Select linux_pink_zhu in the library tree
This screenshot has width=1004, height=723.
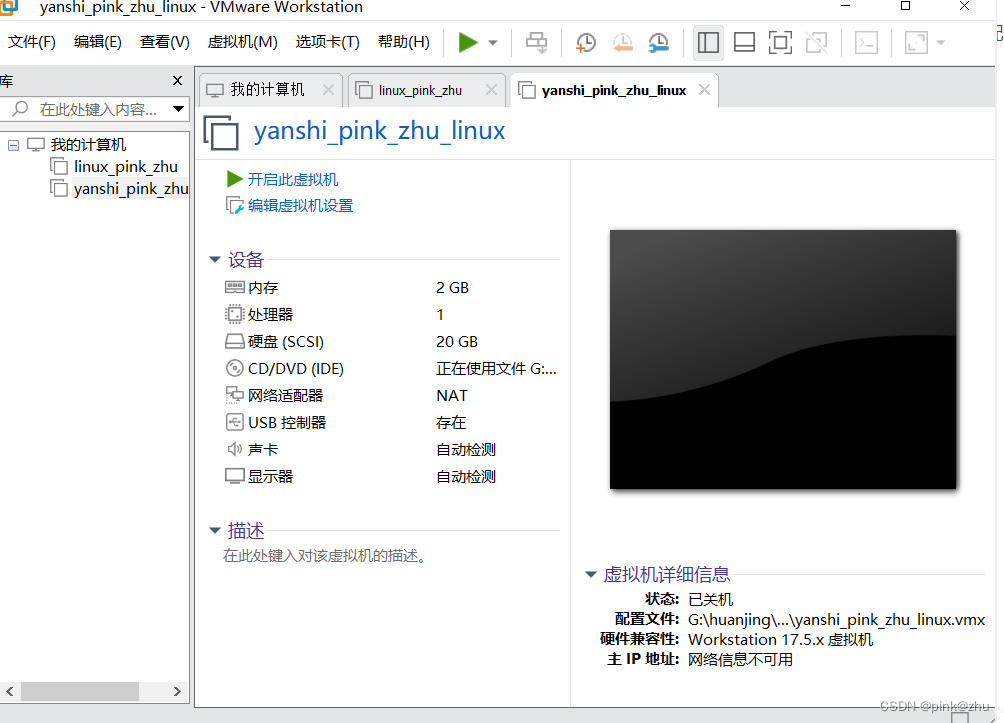coord(126,167)
